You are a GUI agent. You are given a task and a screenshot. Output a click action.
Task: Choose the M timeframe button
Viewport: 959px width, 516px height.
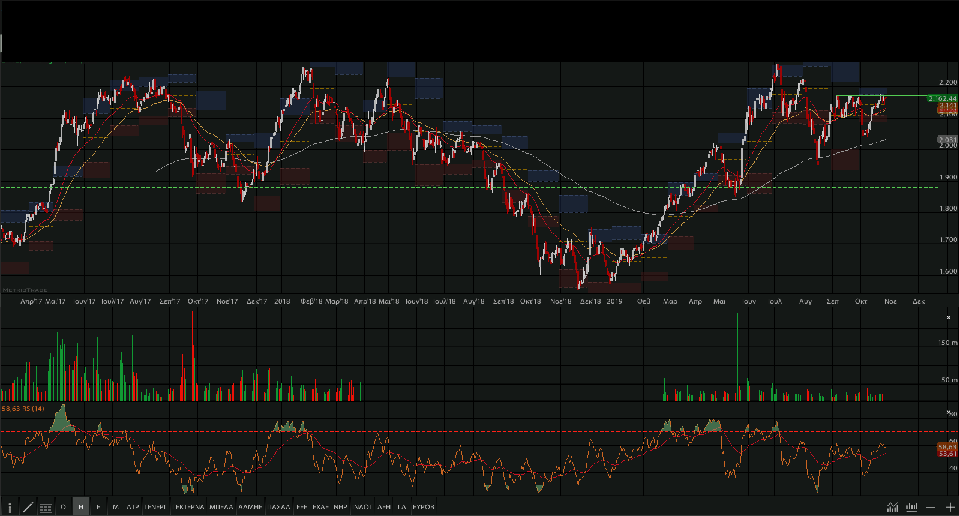(115, 507)
